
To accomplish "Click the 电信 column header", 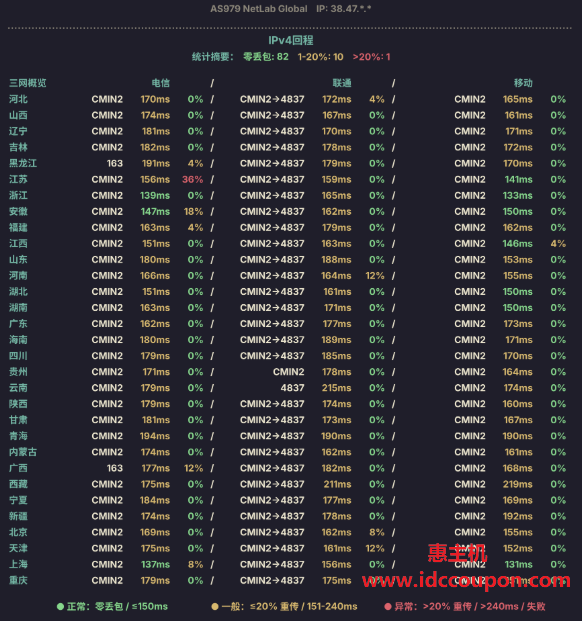I will tap(161, 83).
